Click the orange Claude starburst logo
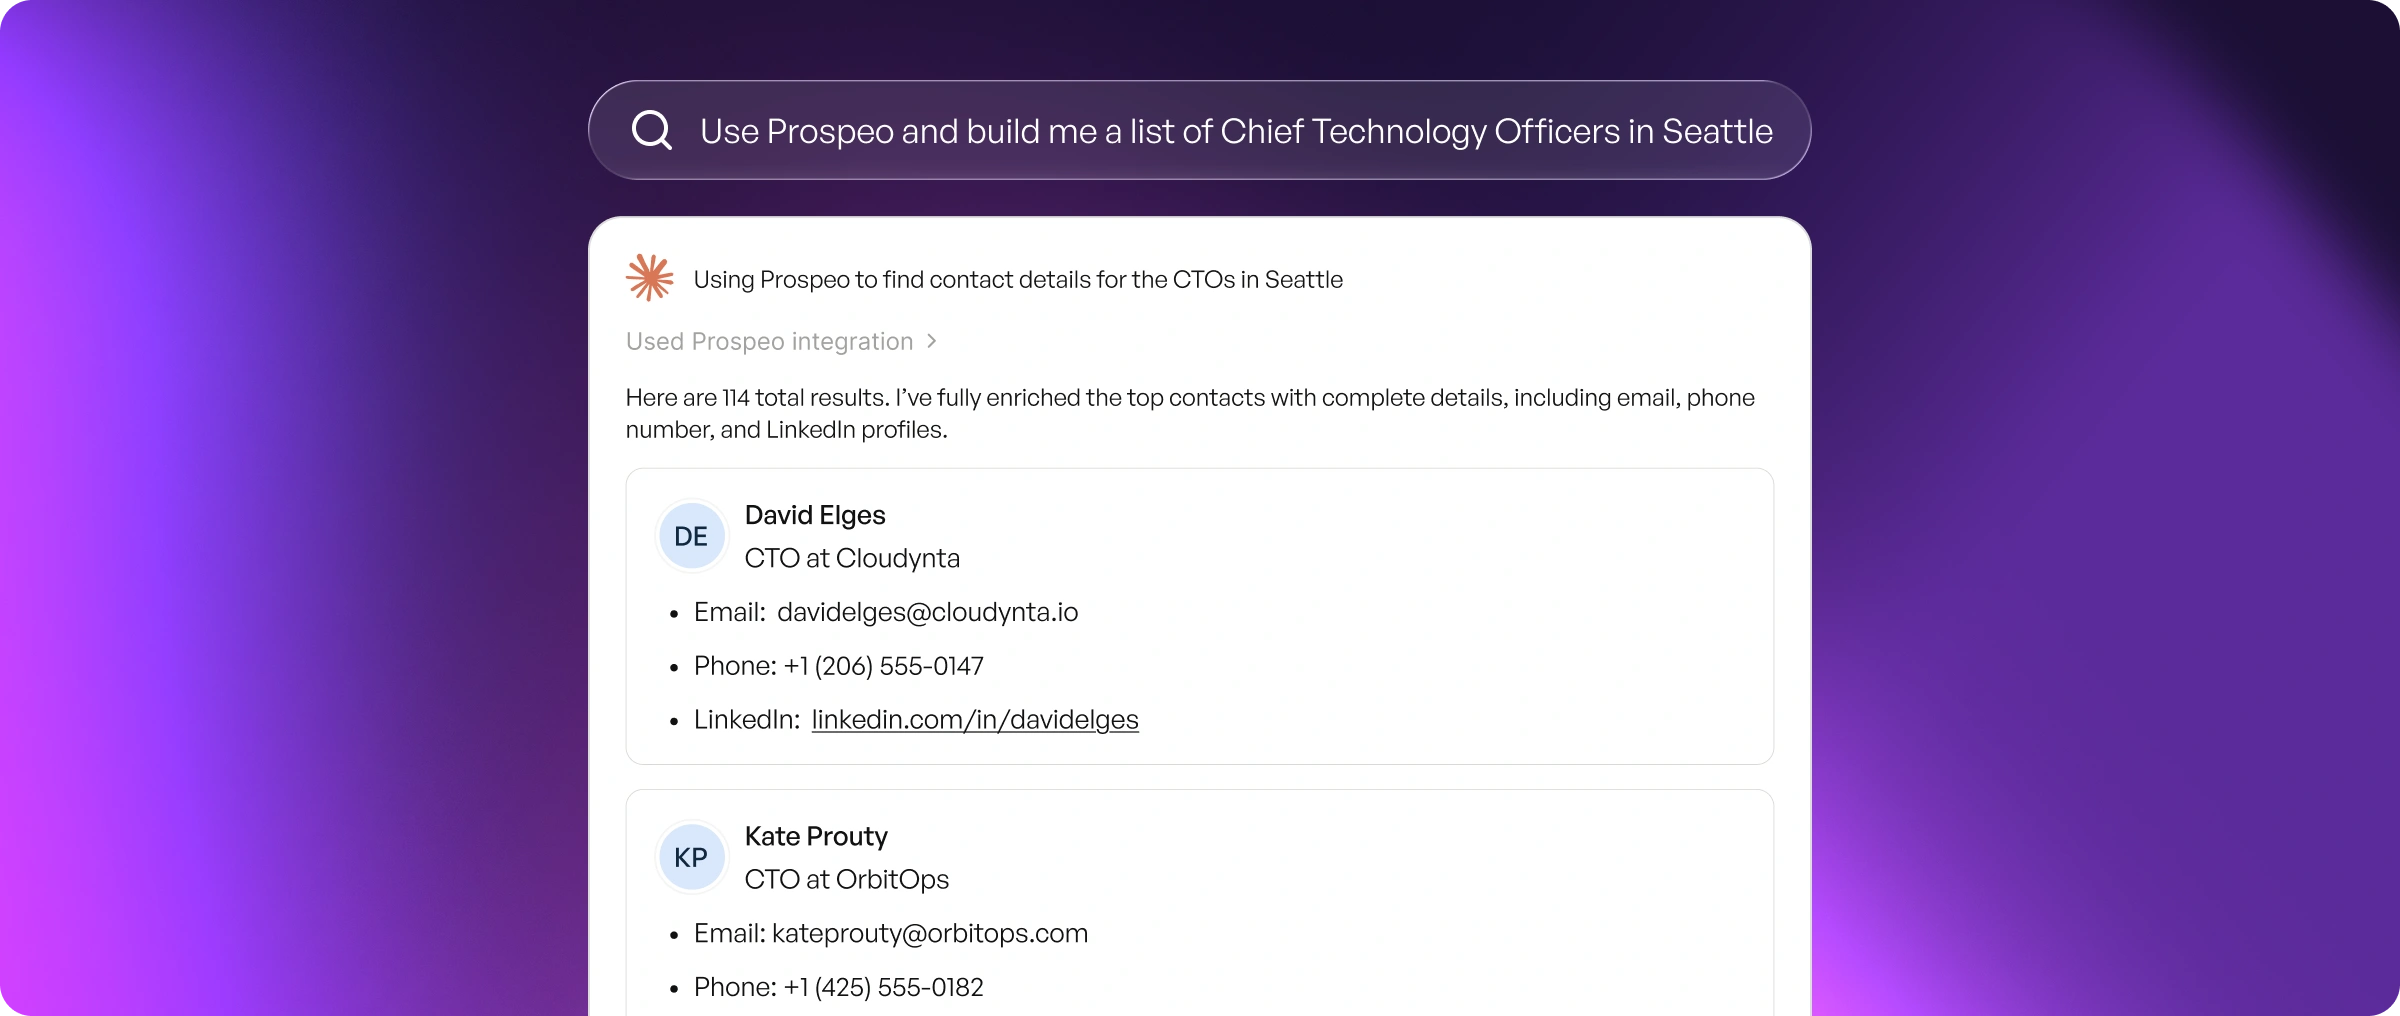The height and width of the screenshot is (1016, 2400). click(x=650, y=278)
